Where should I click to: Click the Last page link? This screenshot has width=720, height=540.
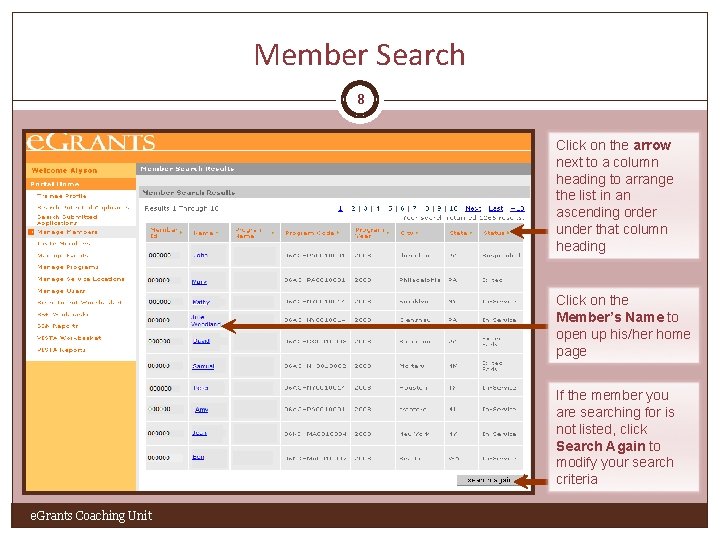495,208
